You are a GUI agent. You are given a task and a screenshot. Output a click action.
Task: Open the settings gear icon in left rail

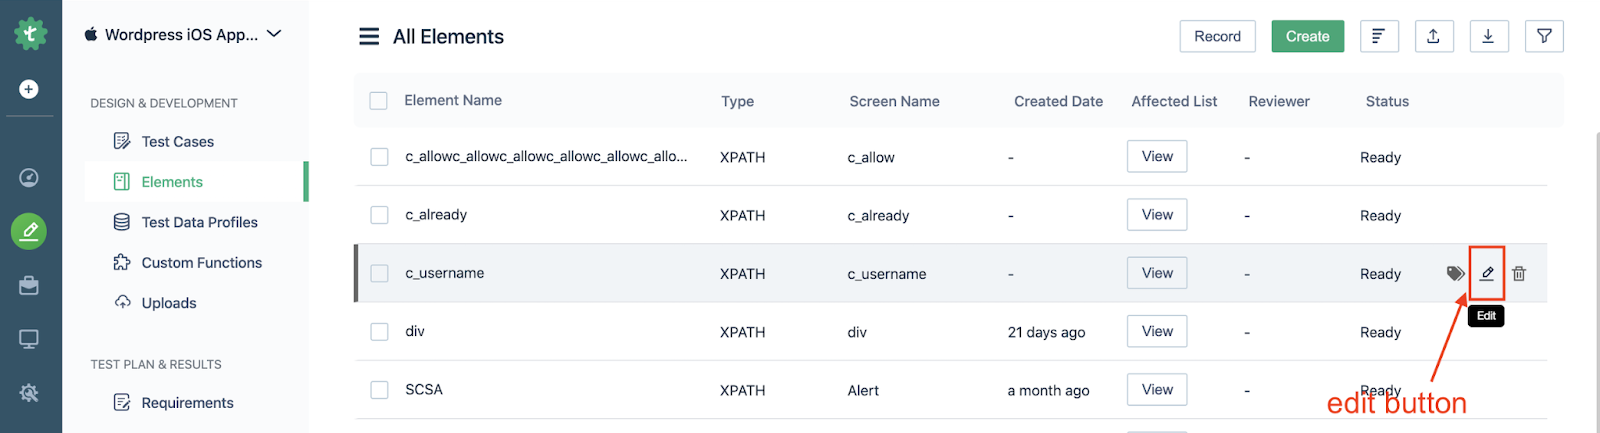pos(29,393)
